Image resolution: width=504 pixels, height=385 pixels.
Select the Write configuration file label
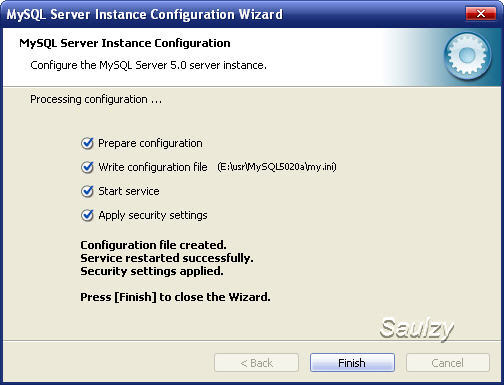click(x=153, y=167)
